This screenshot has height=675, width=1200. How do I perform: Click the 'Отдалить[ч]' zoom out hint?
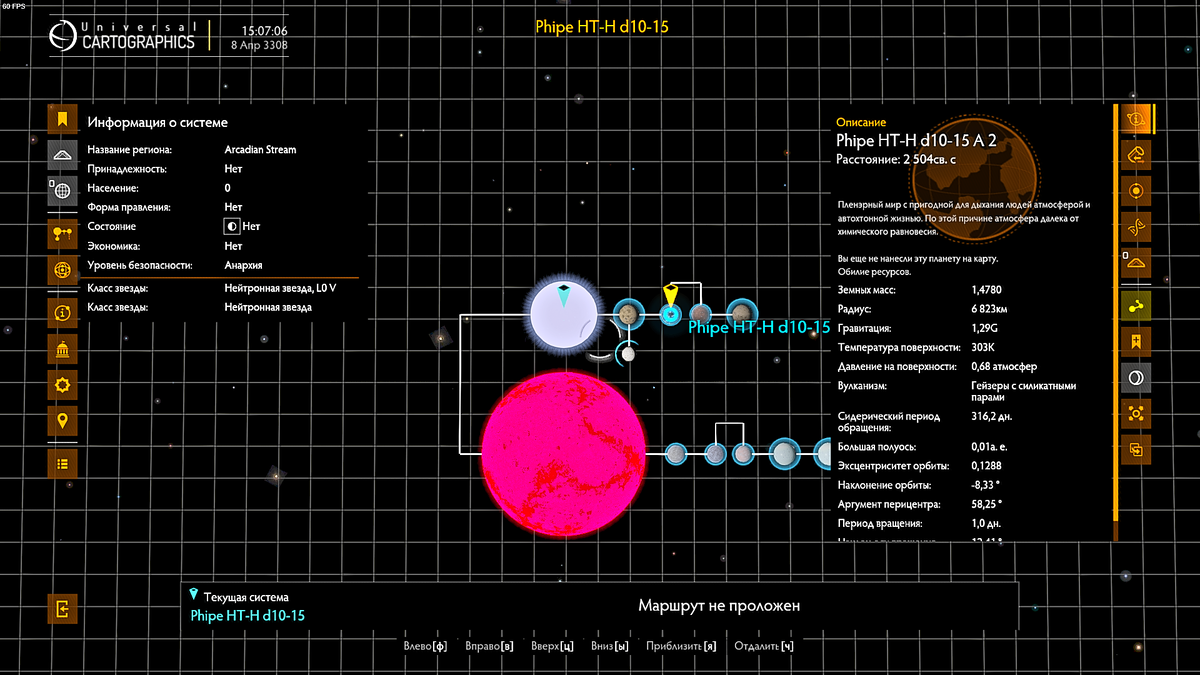764,646
